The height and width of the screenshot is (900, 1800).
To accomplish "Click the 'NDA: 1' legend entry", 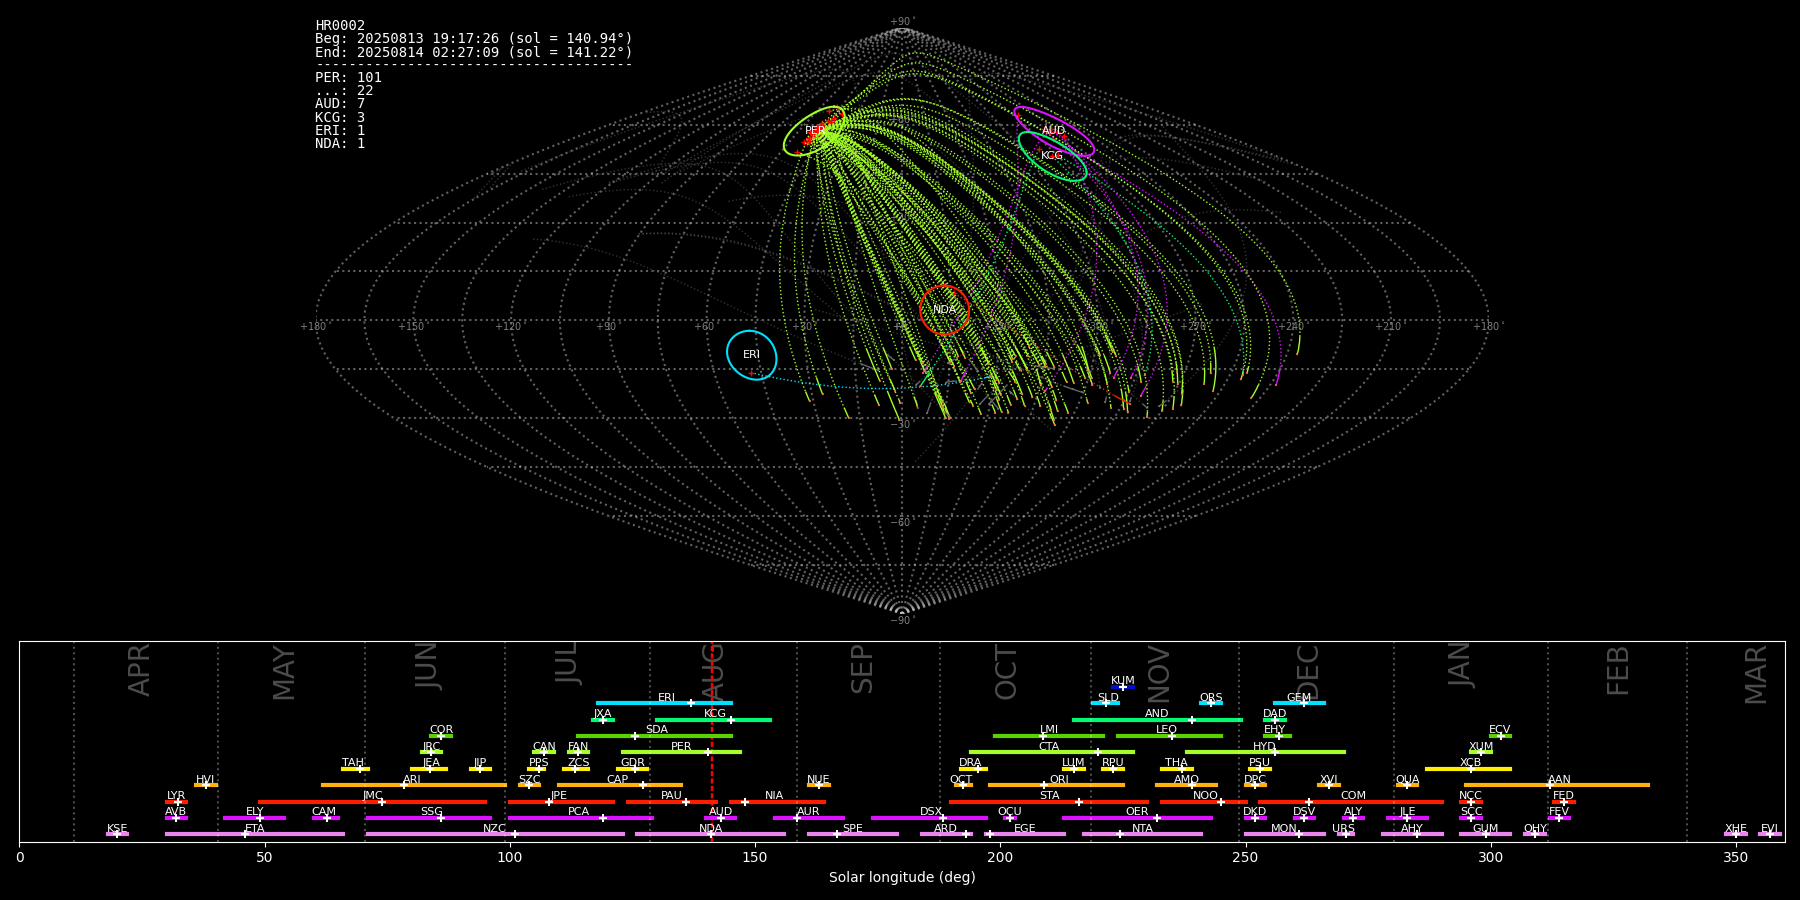I will pos(340,144).
